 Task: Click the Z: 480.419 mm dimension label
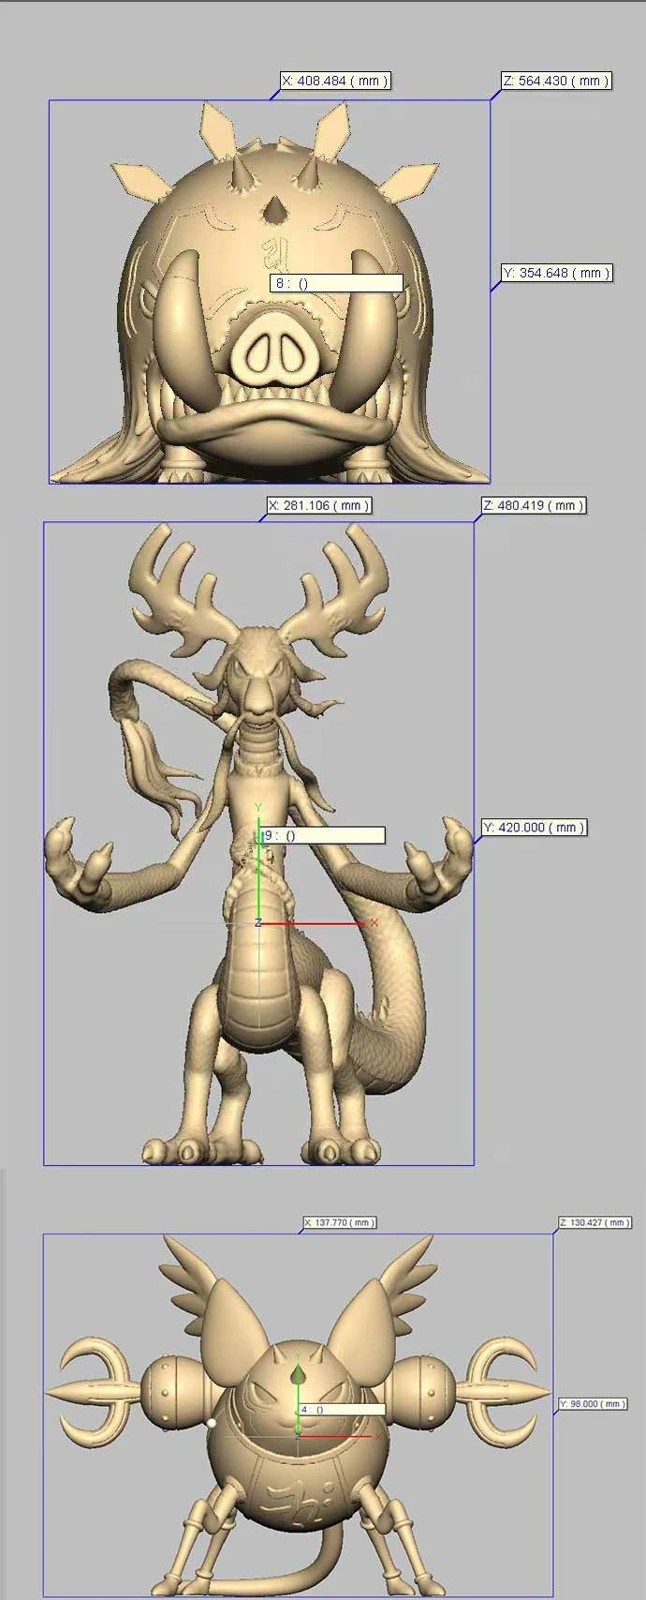[x=533, y=506]
